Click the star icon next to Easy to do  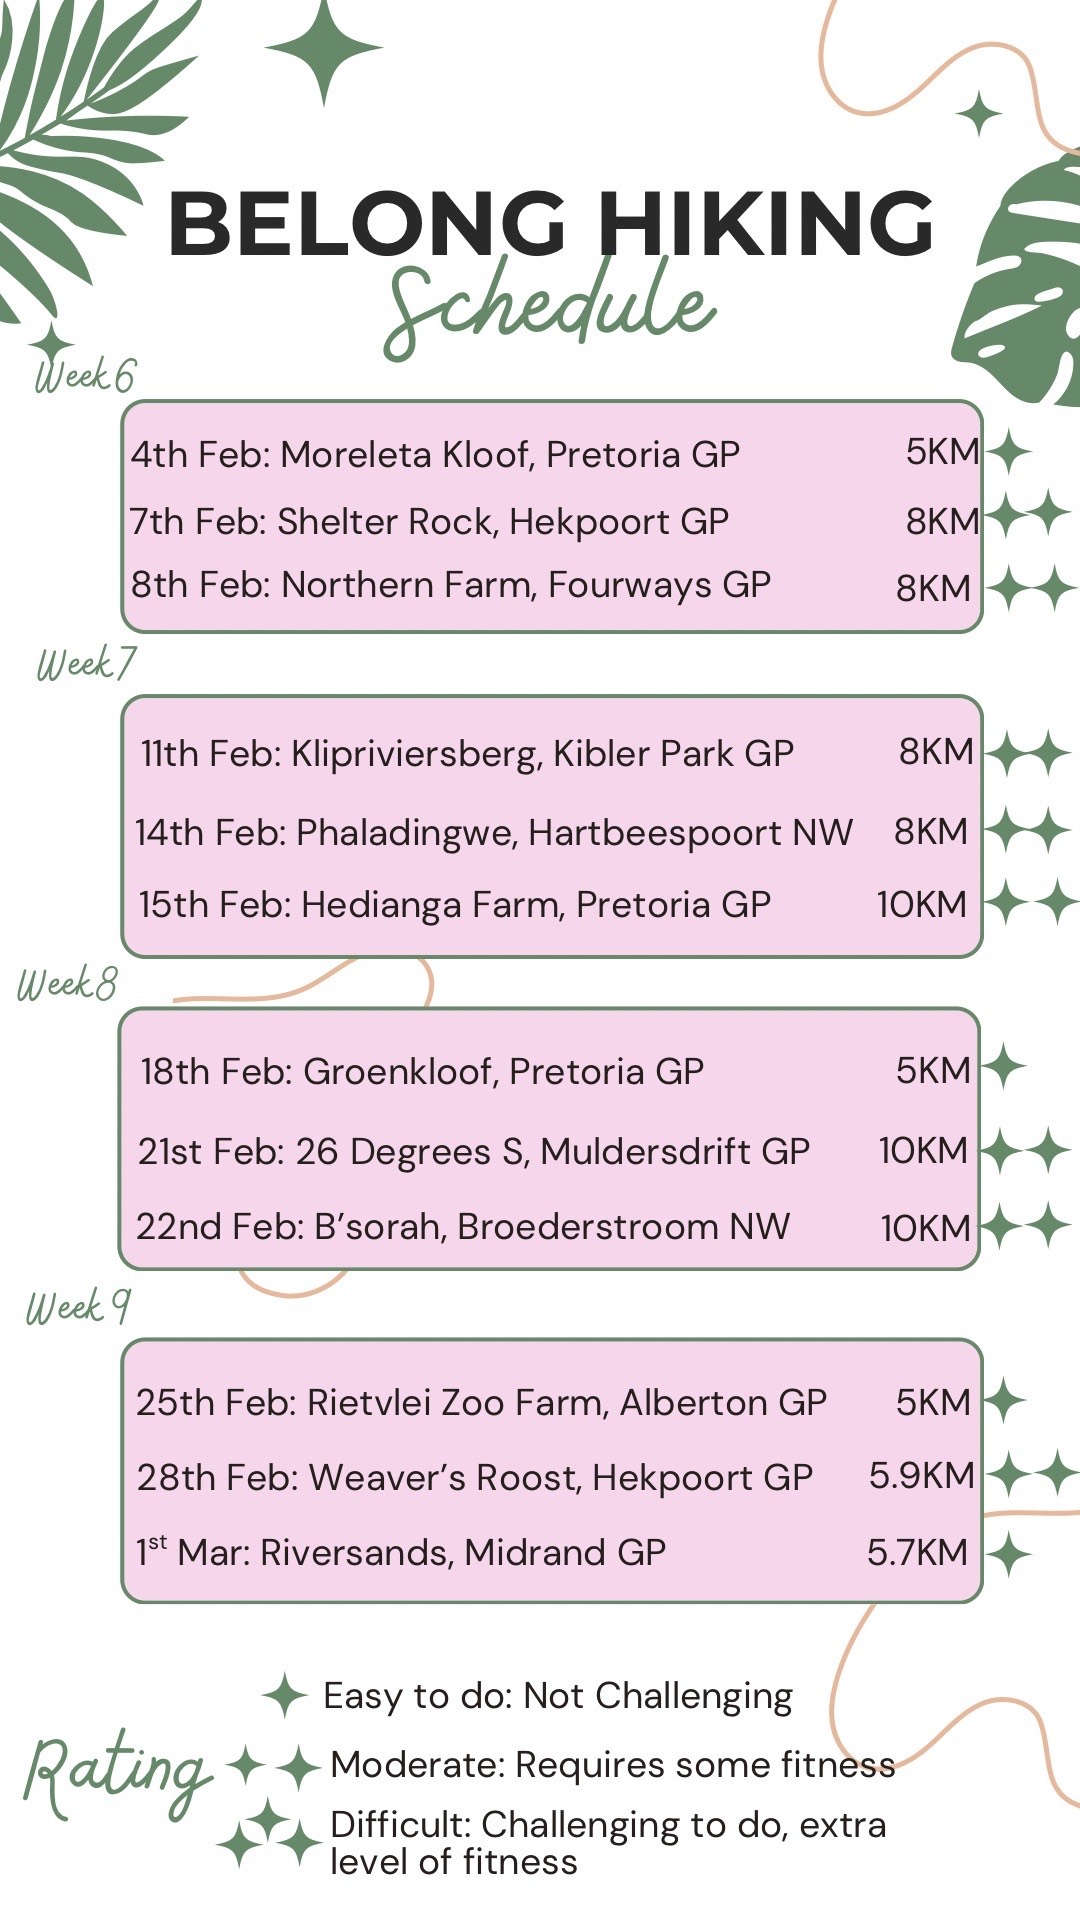coord(285,1695)
